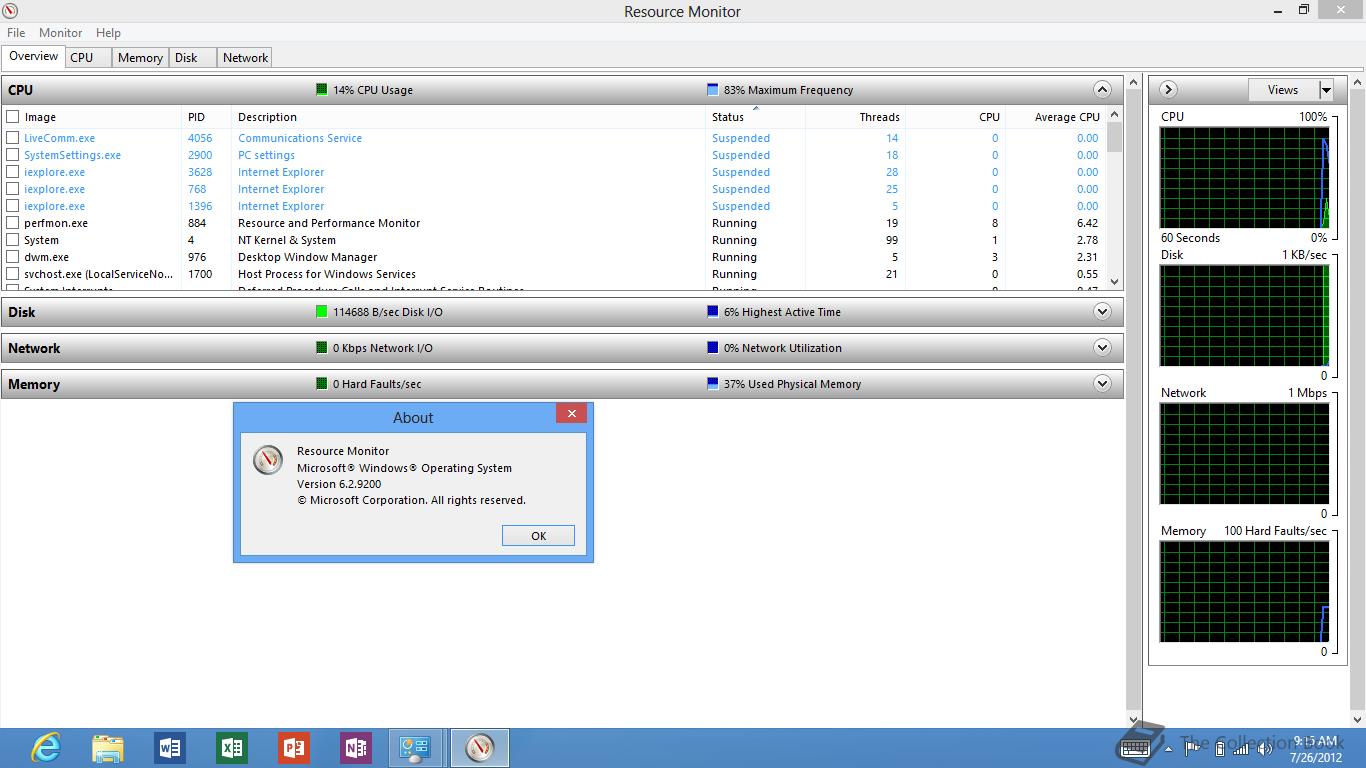
Task: Close the About dialog
Action: (571, 414)
